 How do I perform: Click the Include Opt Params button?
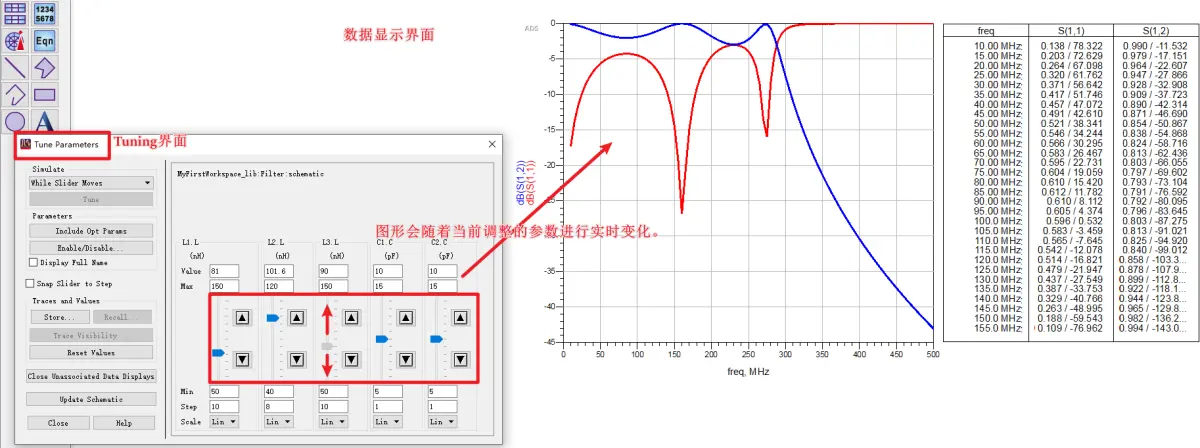(x=90, y=231)
